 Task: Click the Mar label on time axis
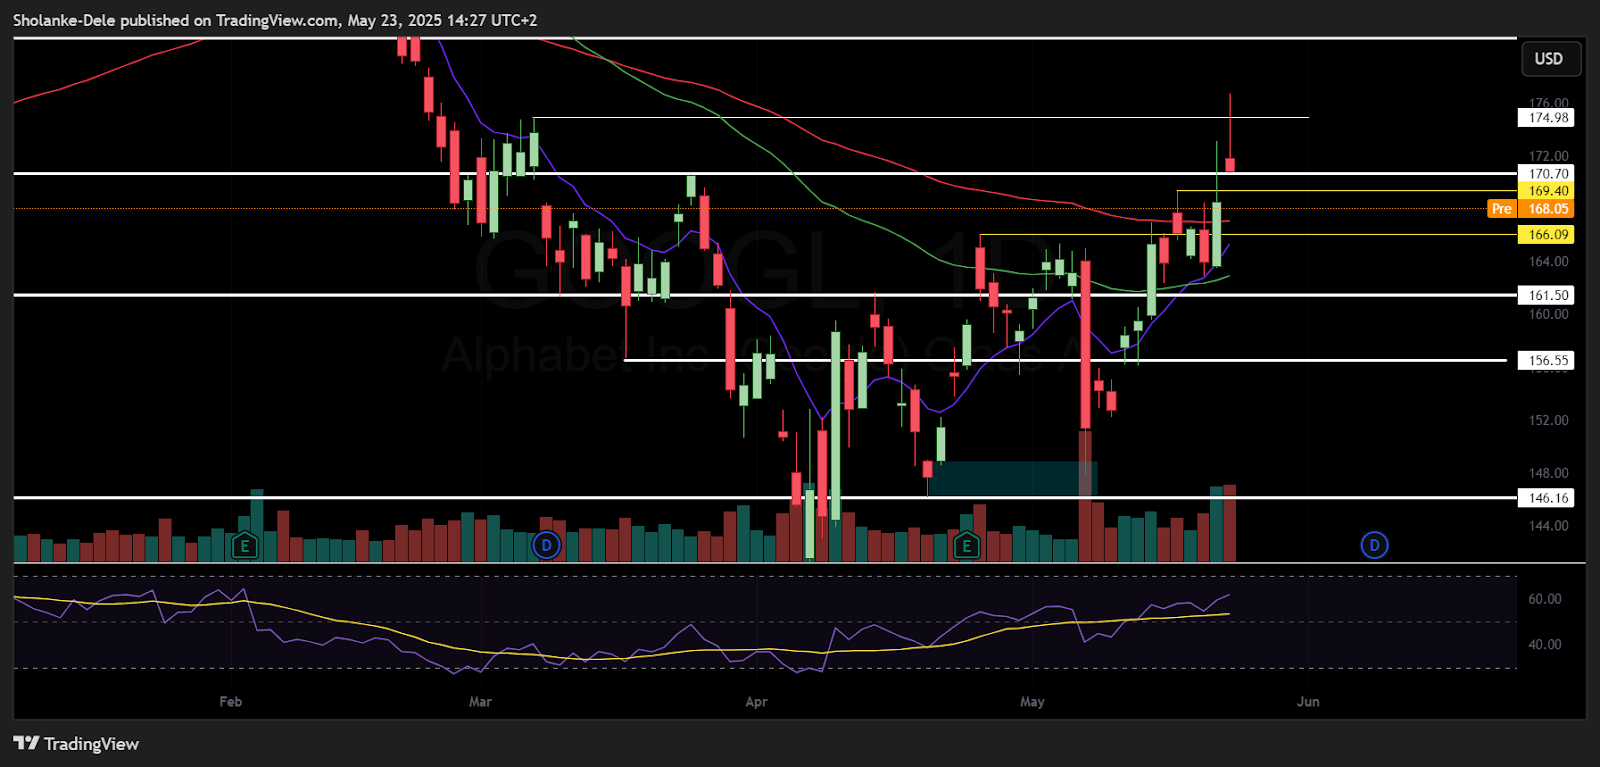click(480, 702)
